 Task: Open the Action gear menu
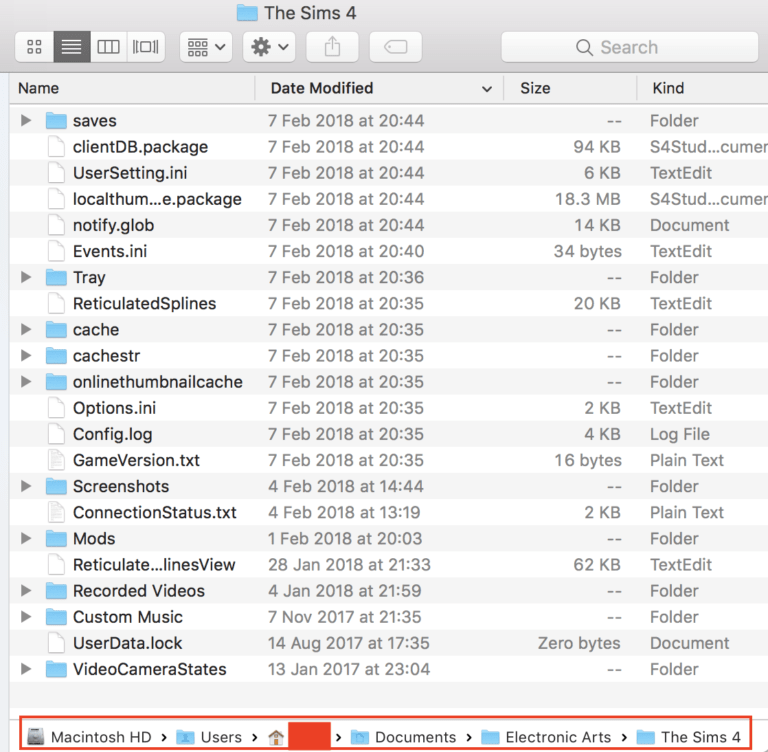pyautogui.click(x=269, y=47)
